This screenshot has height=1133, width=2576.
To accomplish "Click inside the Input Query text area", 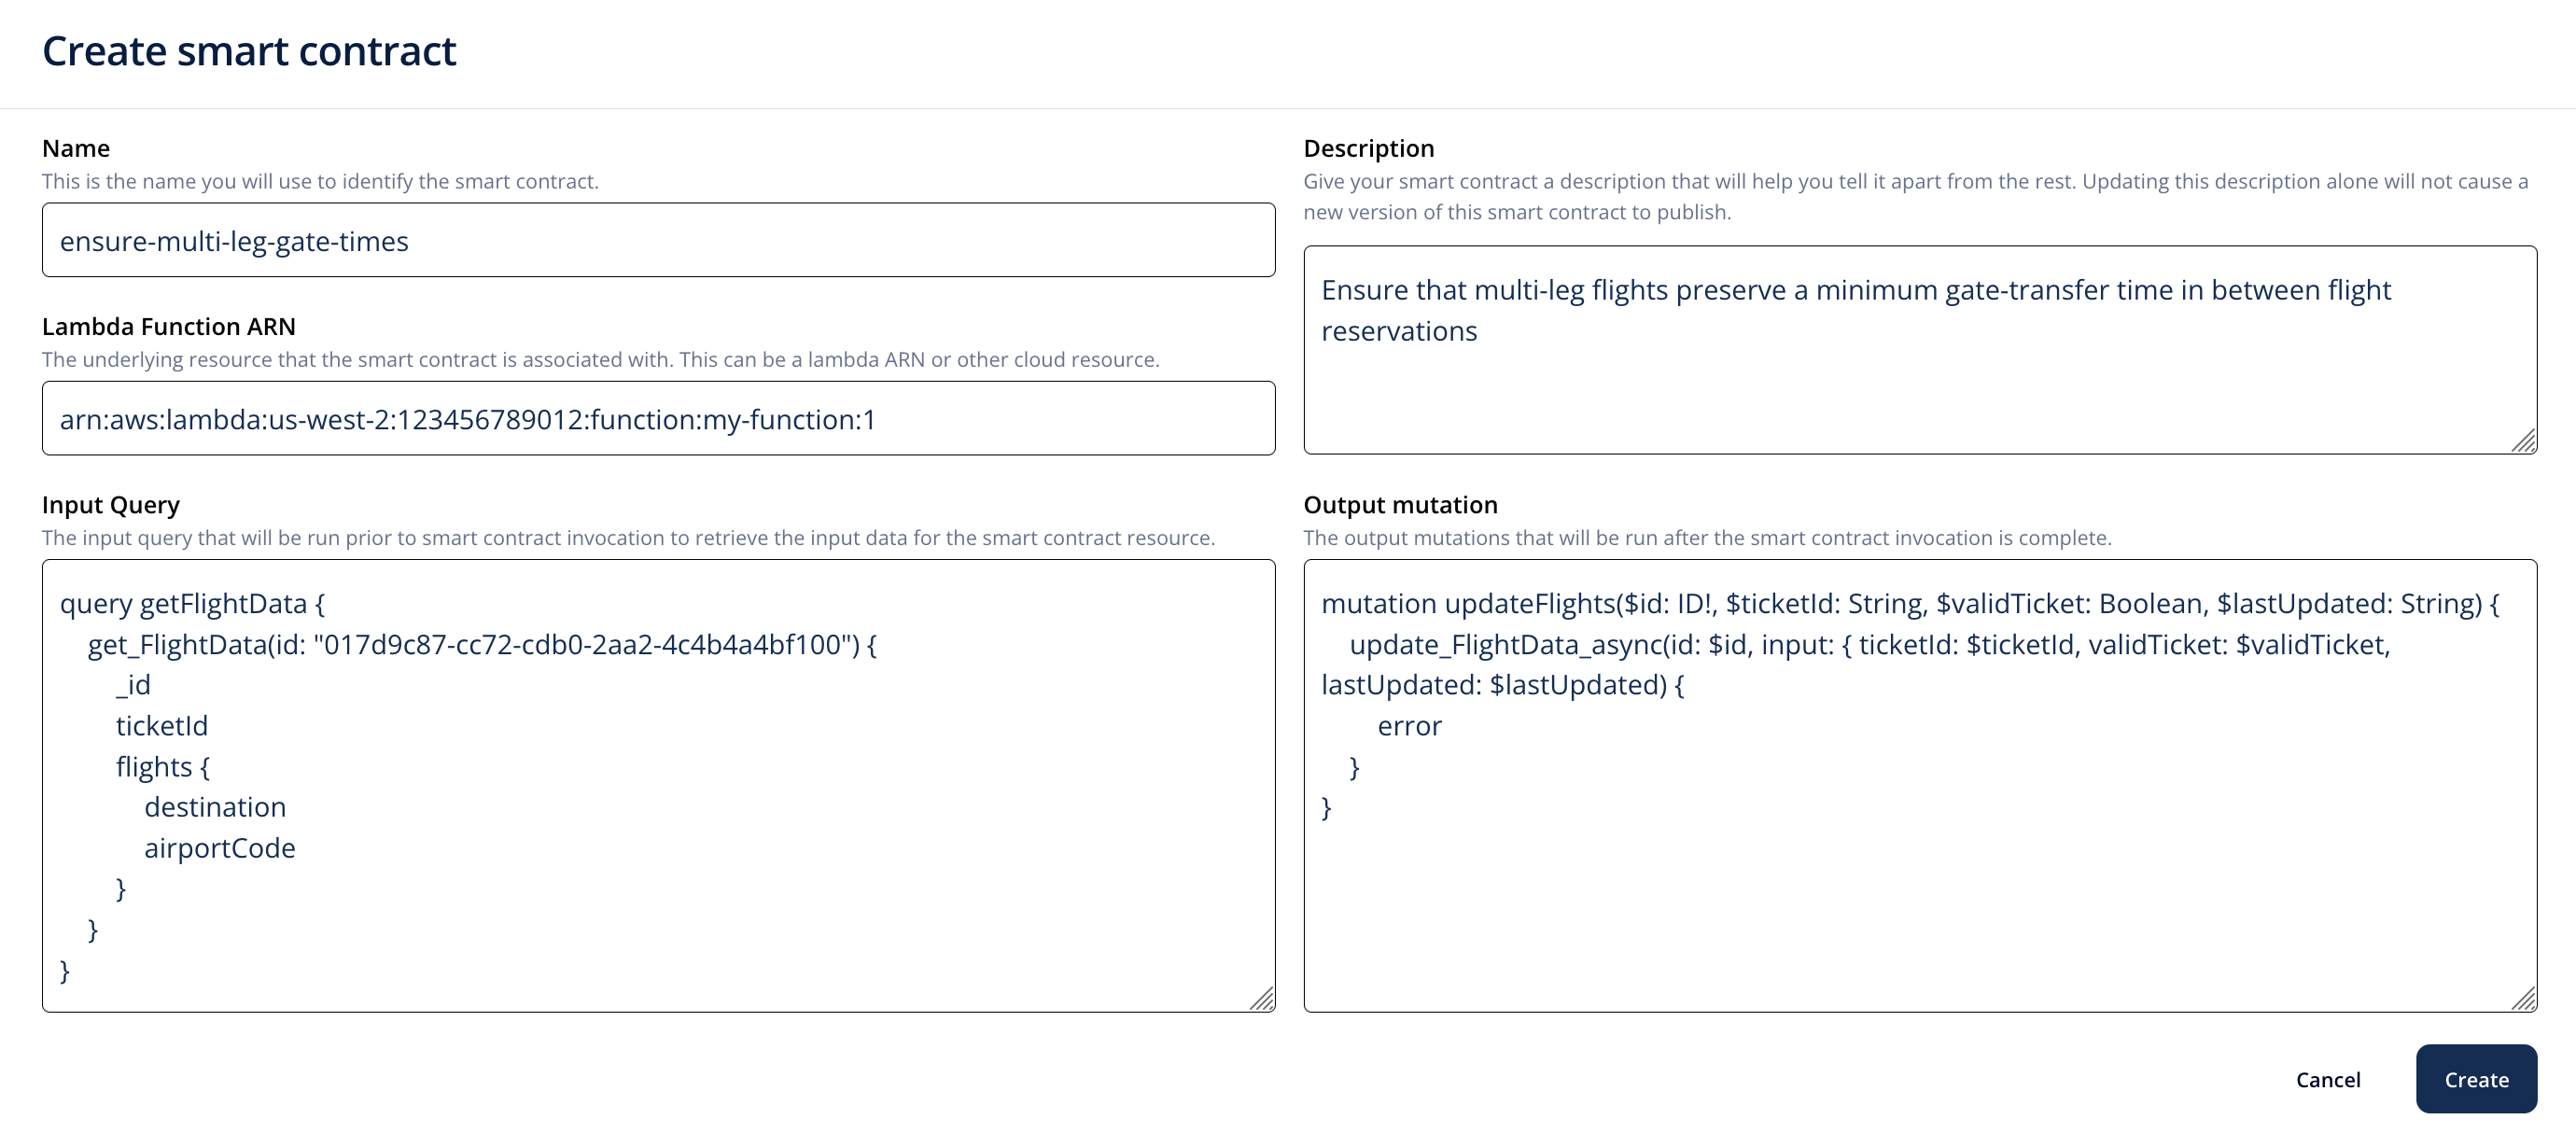I will point(658,786).
